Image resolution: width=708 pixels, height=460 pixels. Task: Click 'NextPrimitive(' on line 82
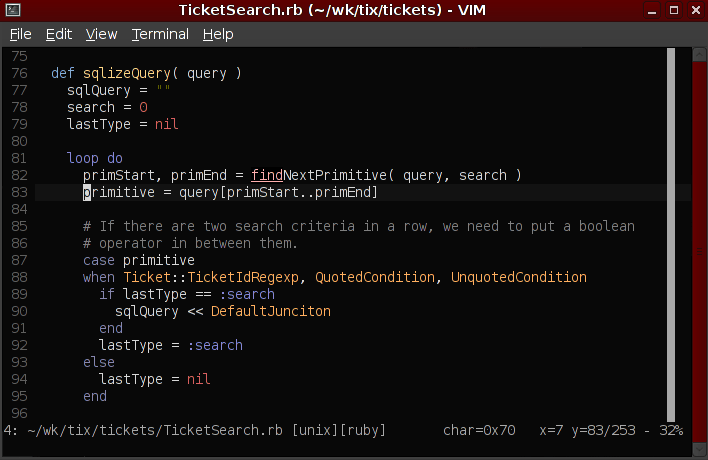coord(339,175)
